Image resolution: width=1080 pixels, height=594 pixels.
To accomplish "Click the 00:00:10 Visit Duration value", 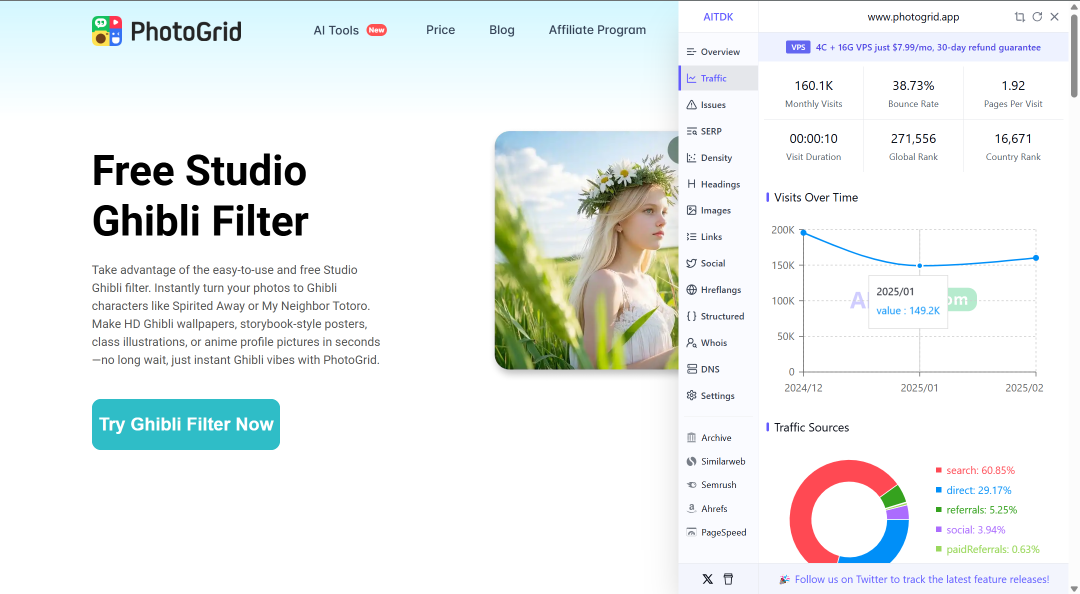I will point(813,139).
